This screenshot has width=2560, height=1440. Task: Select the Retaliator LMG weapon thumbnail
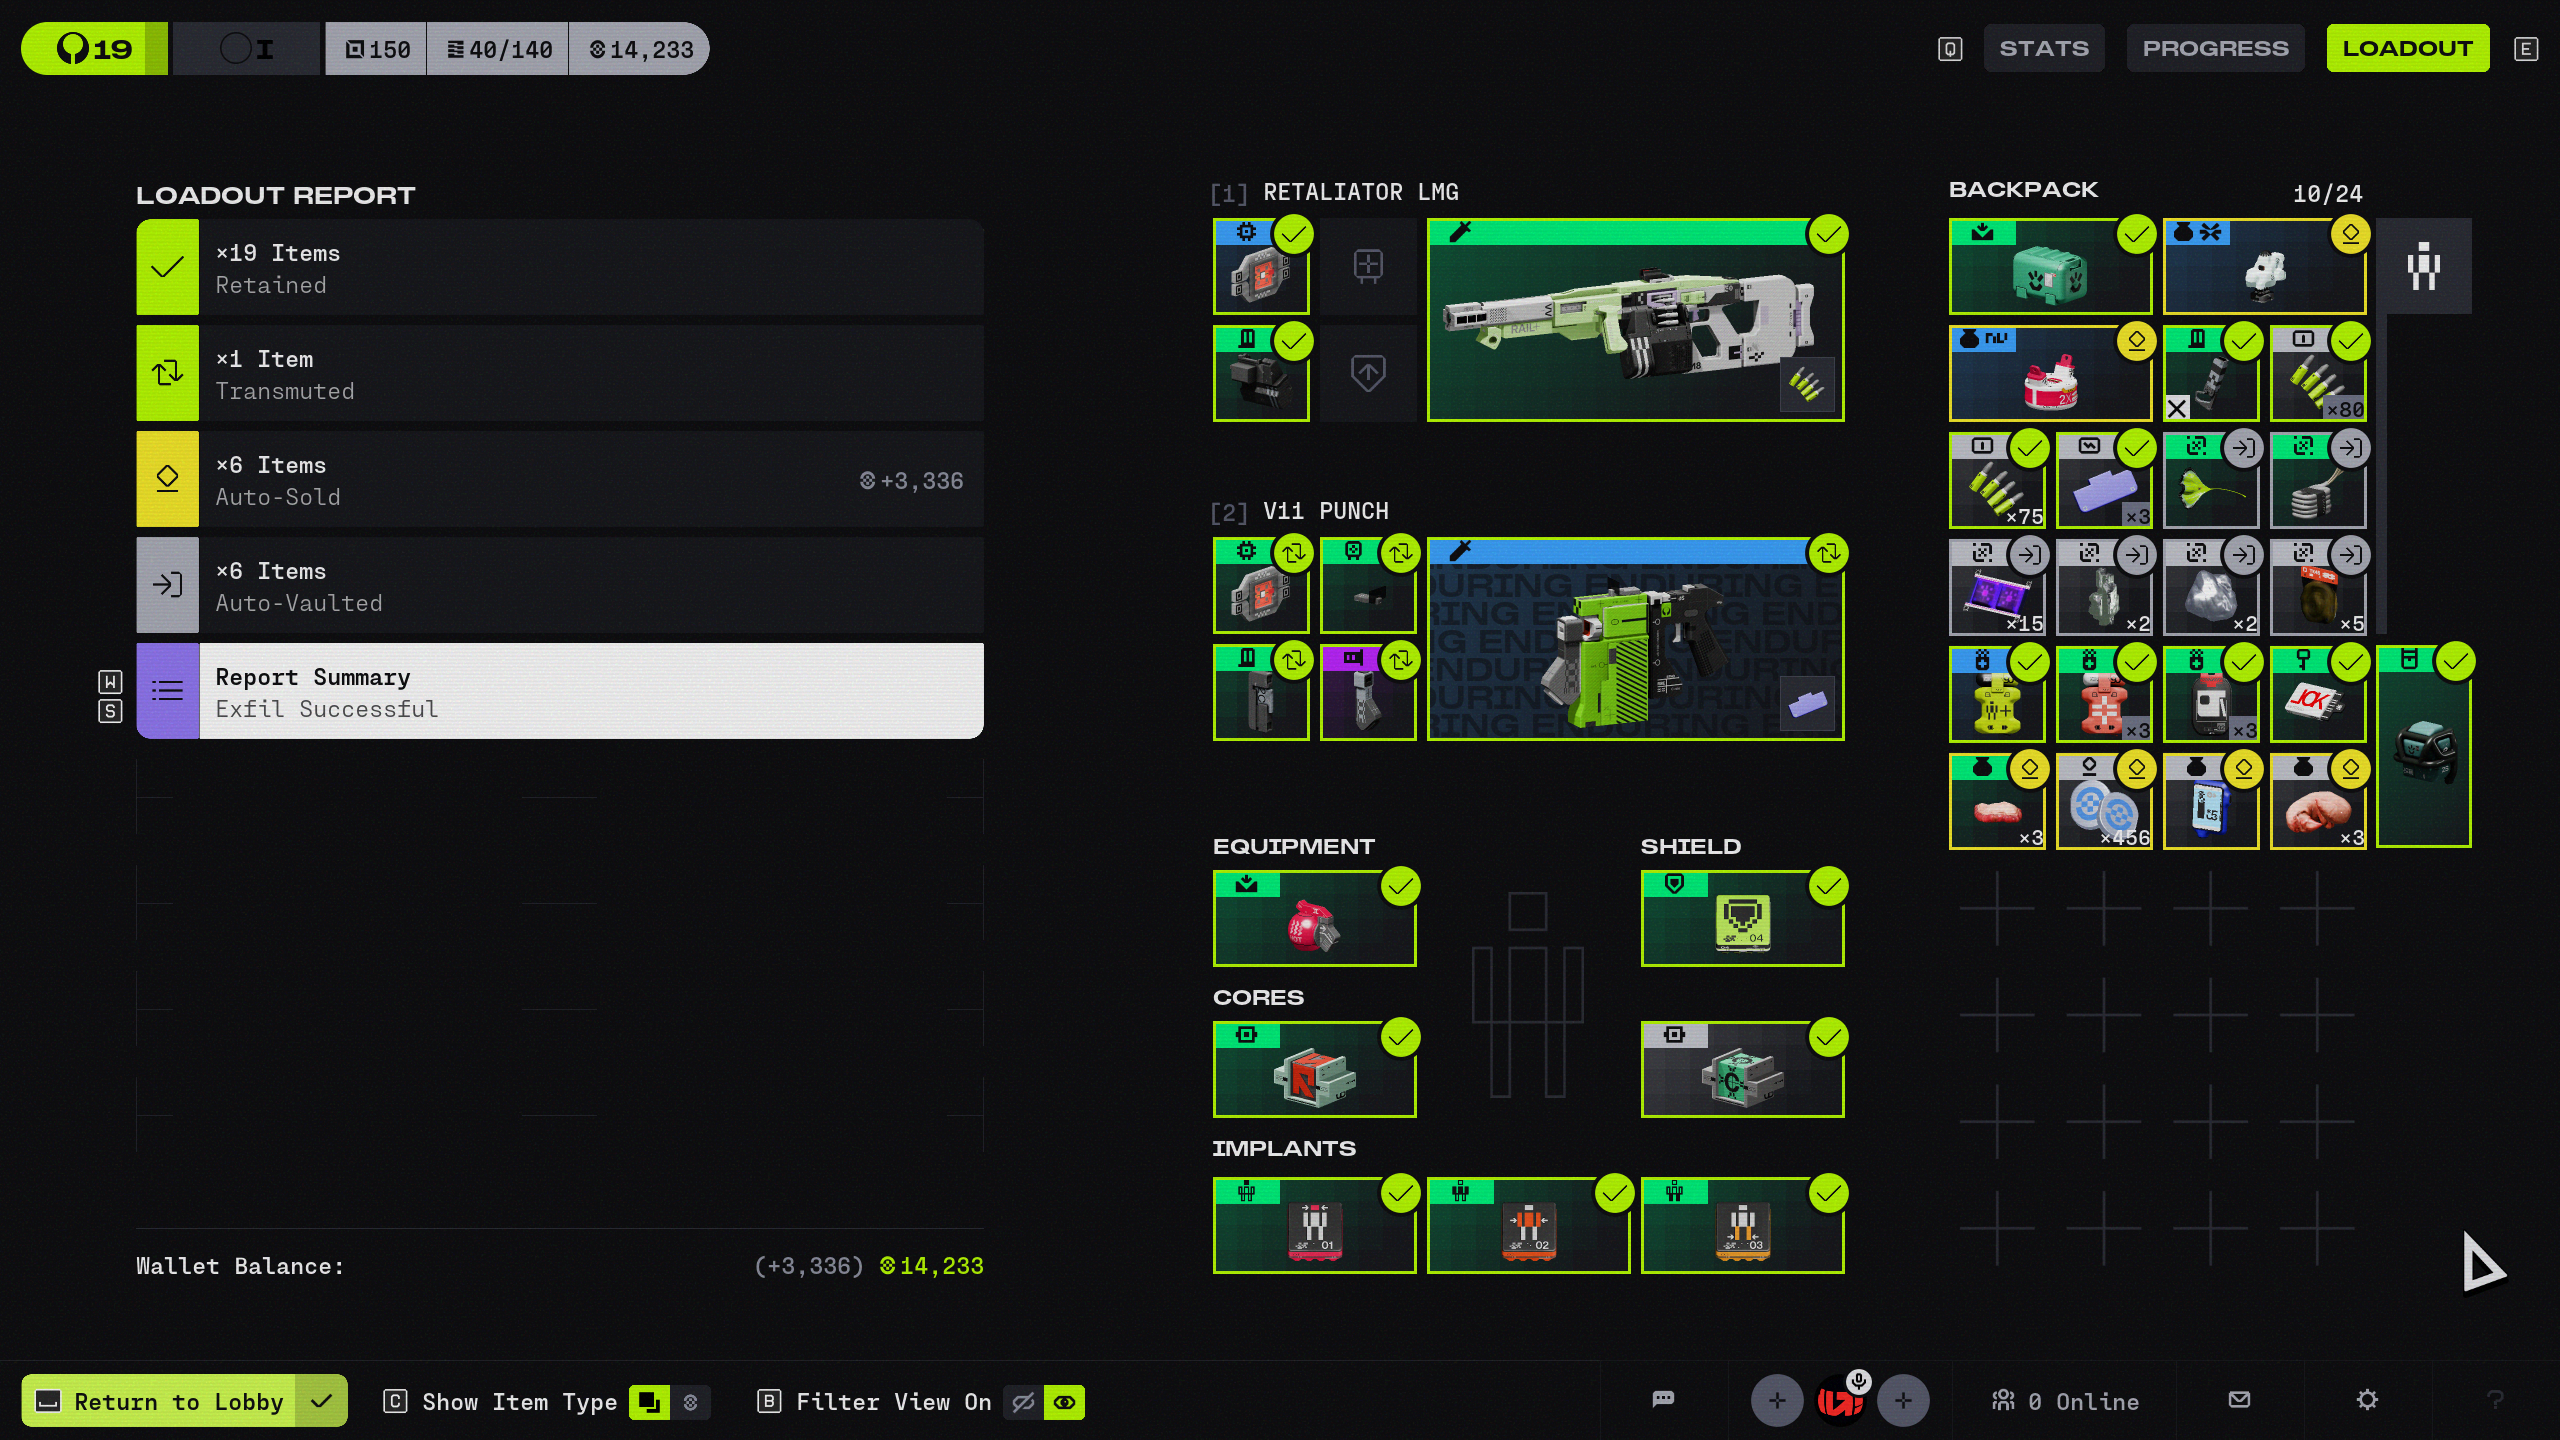coord(1635,320)
